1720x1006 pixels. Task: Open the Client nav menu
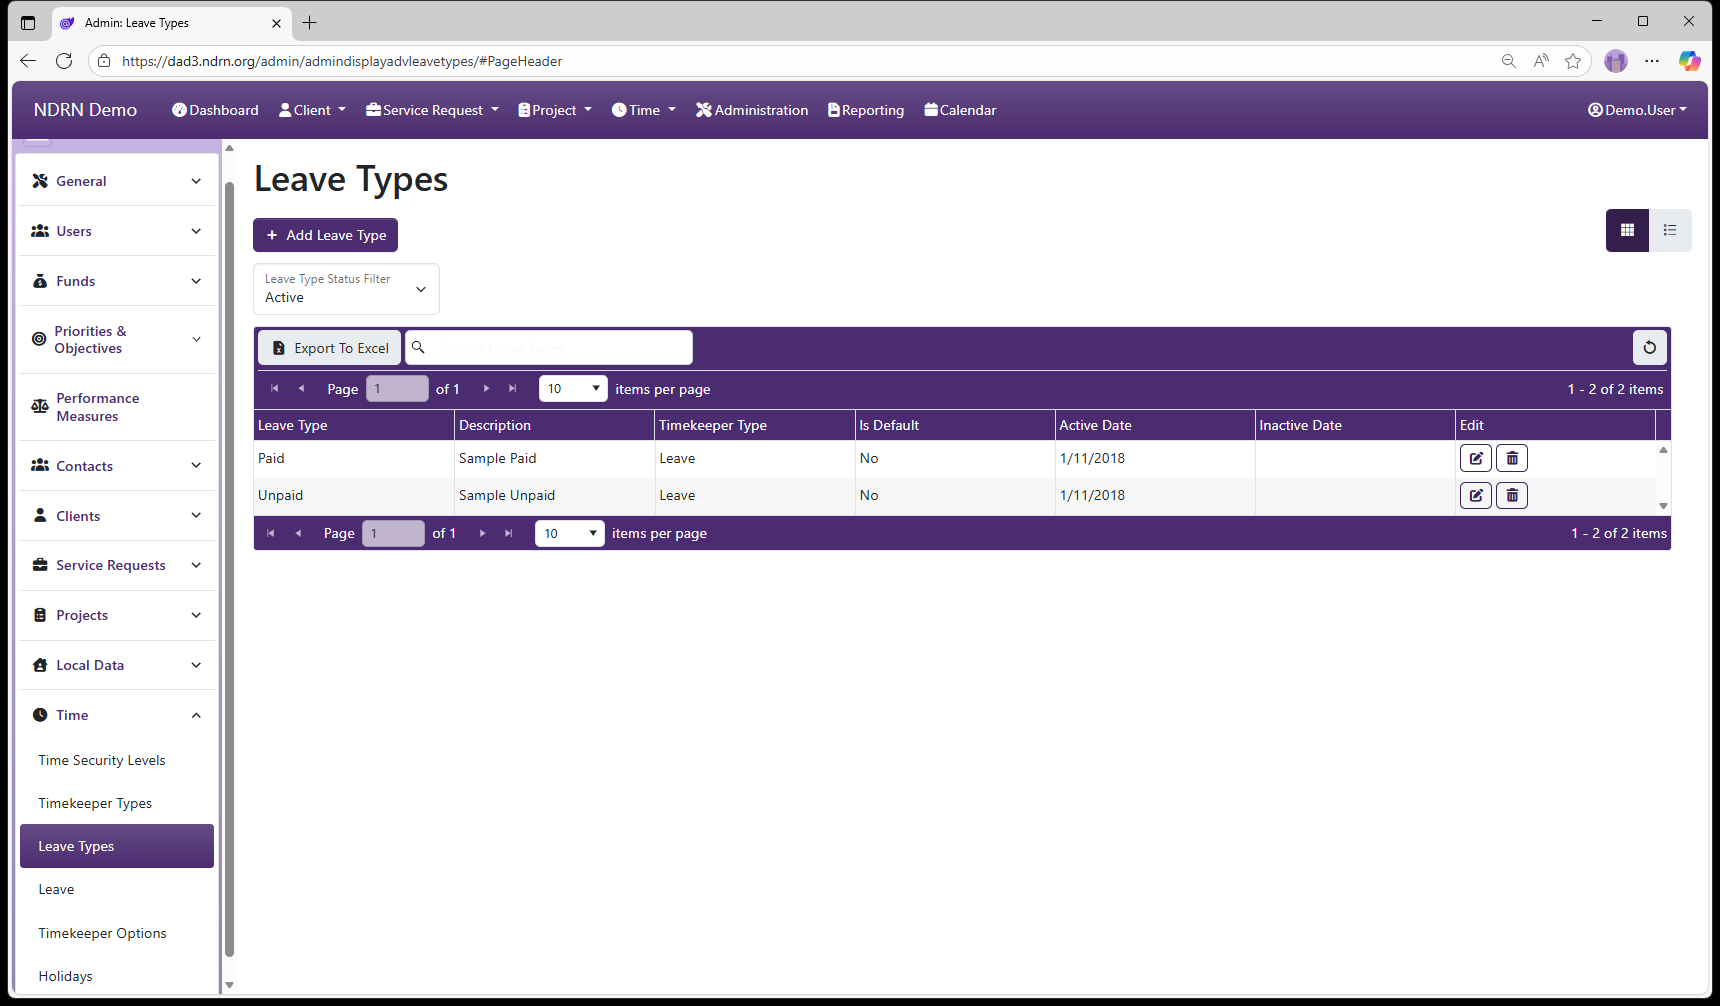tap(312, 110)
